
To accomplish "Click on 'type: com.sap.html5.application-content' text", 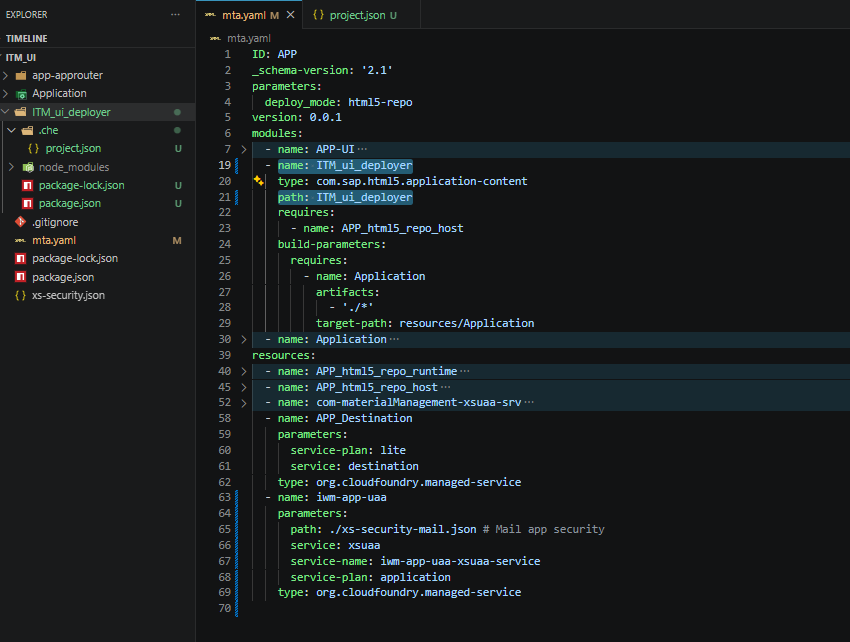I will (402, 181).
